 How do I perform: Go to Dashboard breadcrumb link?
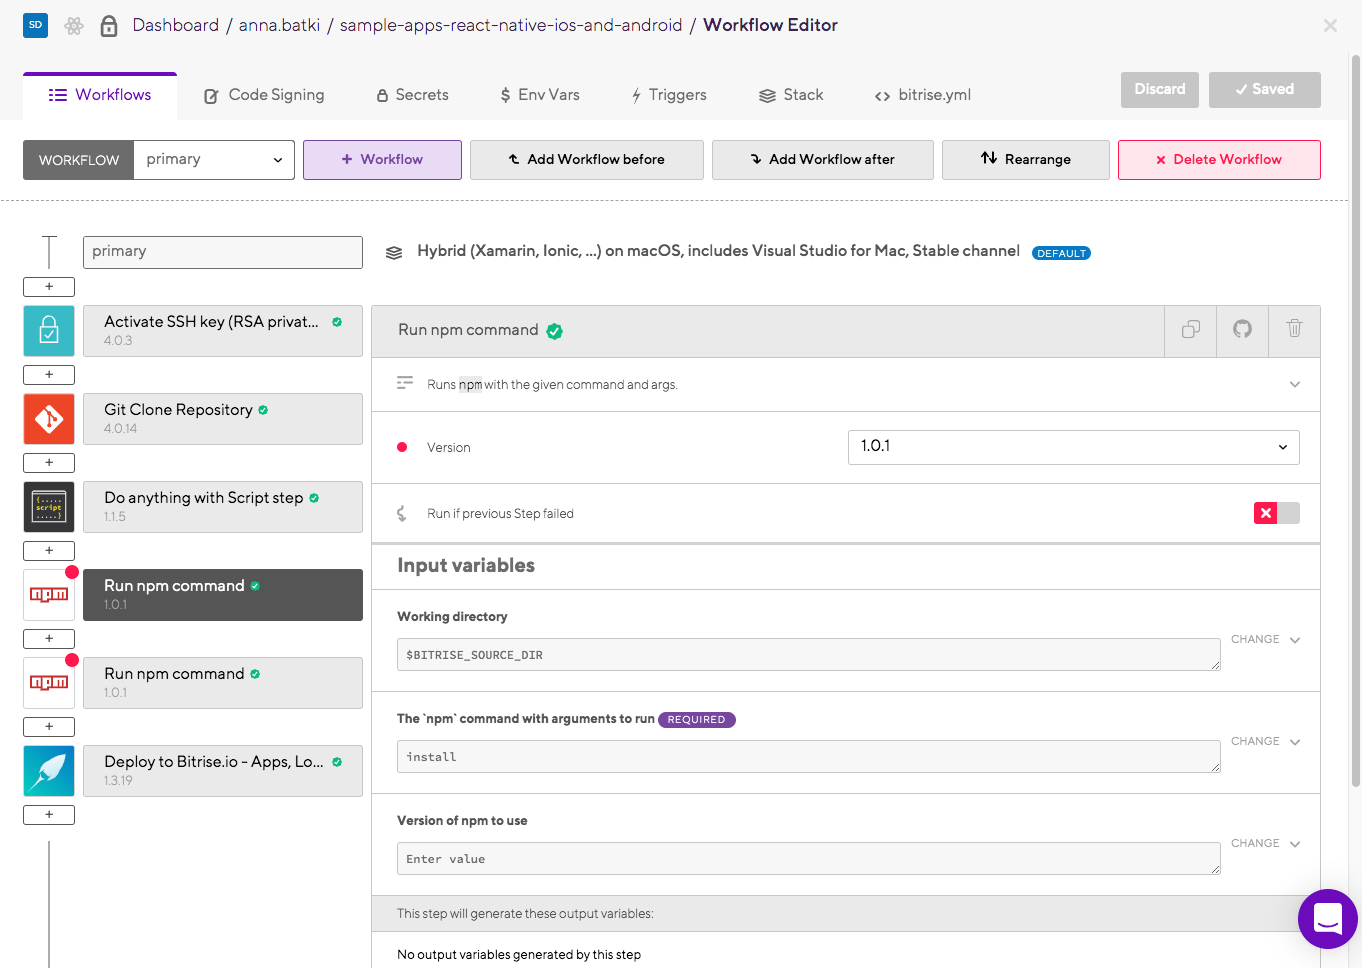[176, 25]
